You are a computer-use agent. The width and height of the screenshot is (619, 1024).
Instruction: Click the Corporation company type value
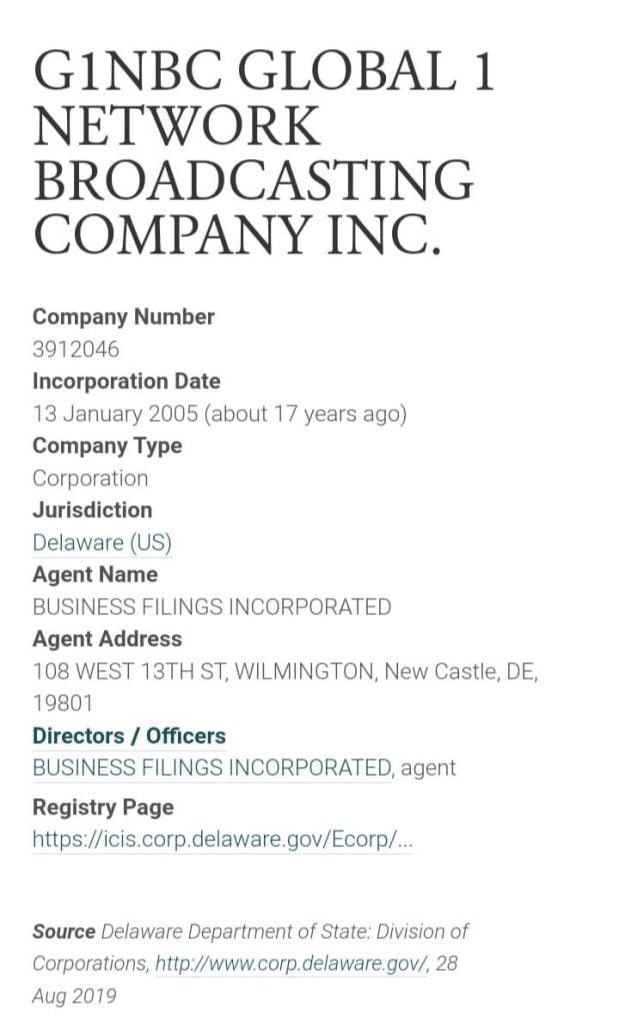(x=90, y=478)
